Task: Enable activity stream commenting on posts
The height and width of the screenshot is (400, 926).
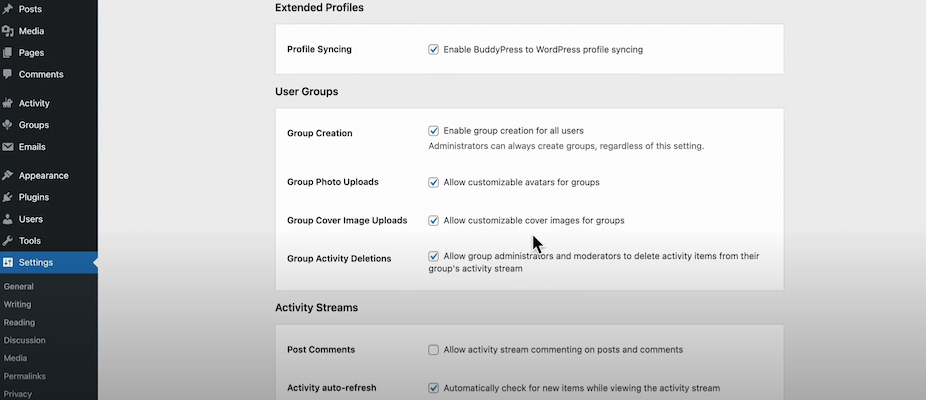Action: coord(434,350)
